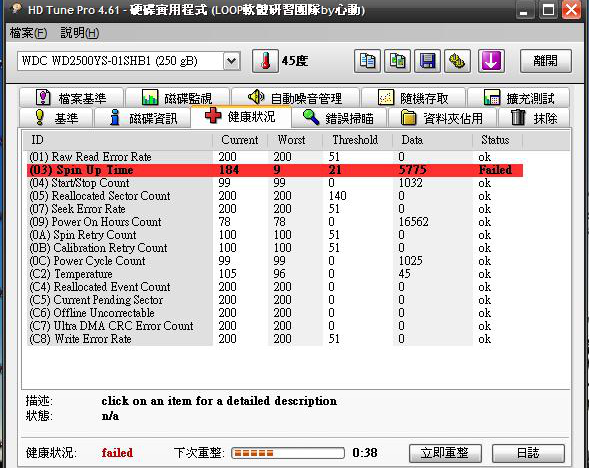
Task: Click the 離開 exit button
Action: click(x=545, y=61)
